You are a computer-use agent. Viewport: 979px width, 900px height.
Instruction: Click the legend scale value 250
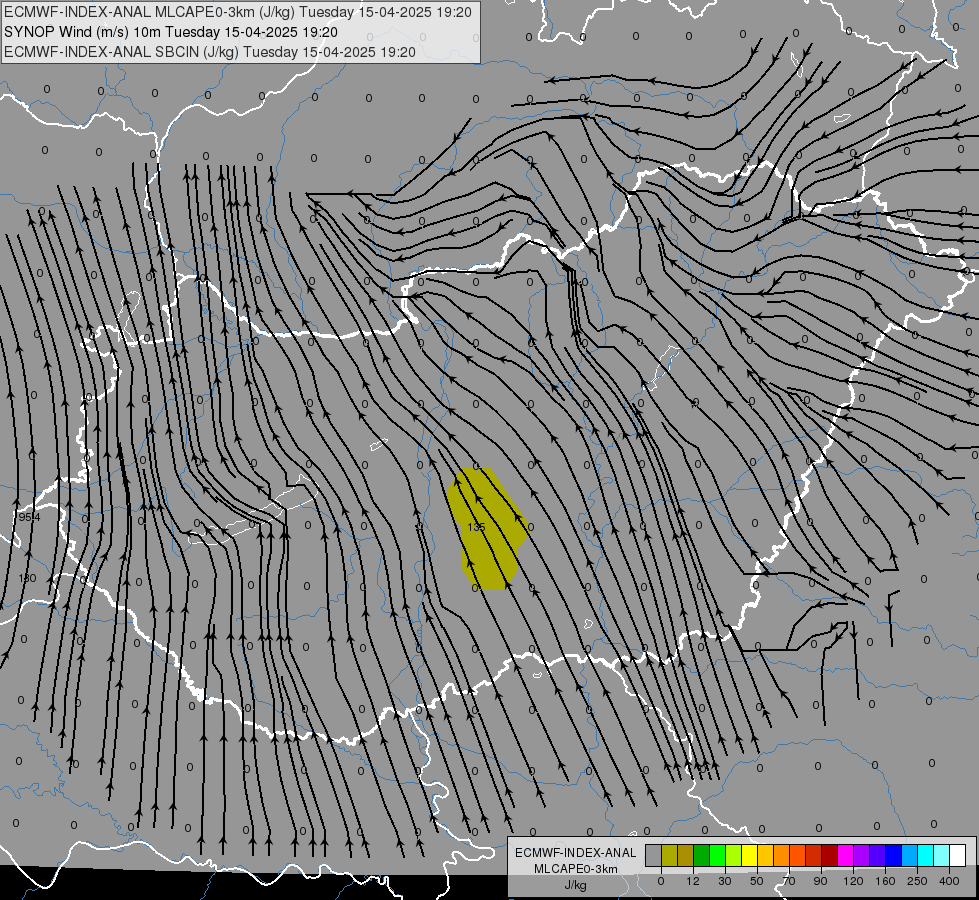(917, 881)
